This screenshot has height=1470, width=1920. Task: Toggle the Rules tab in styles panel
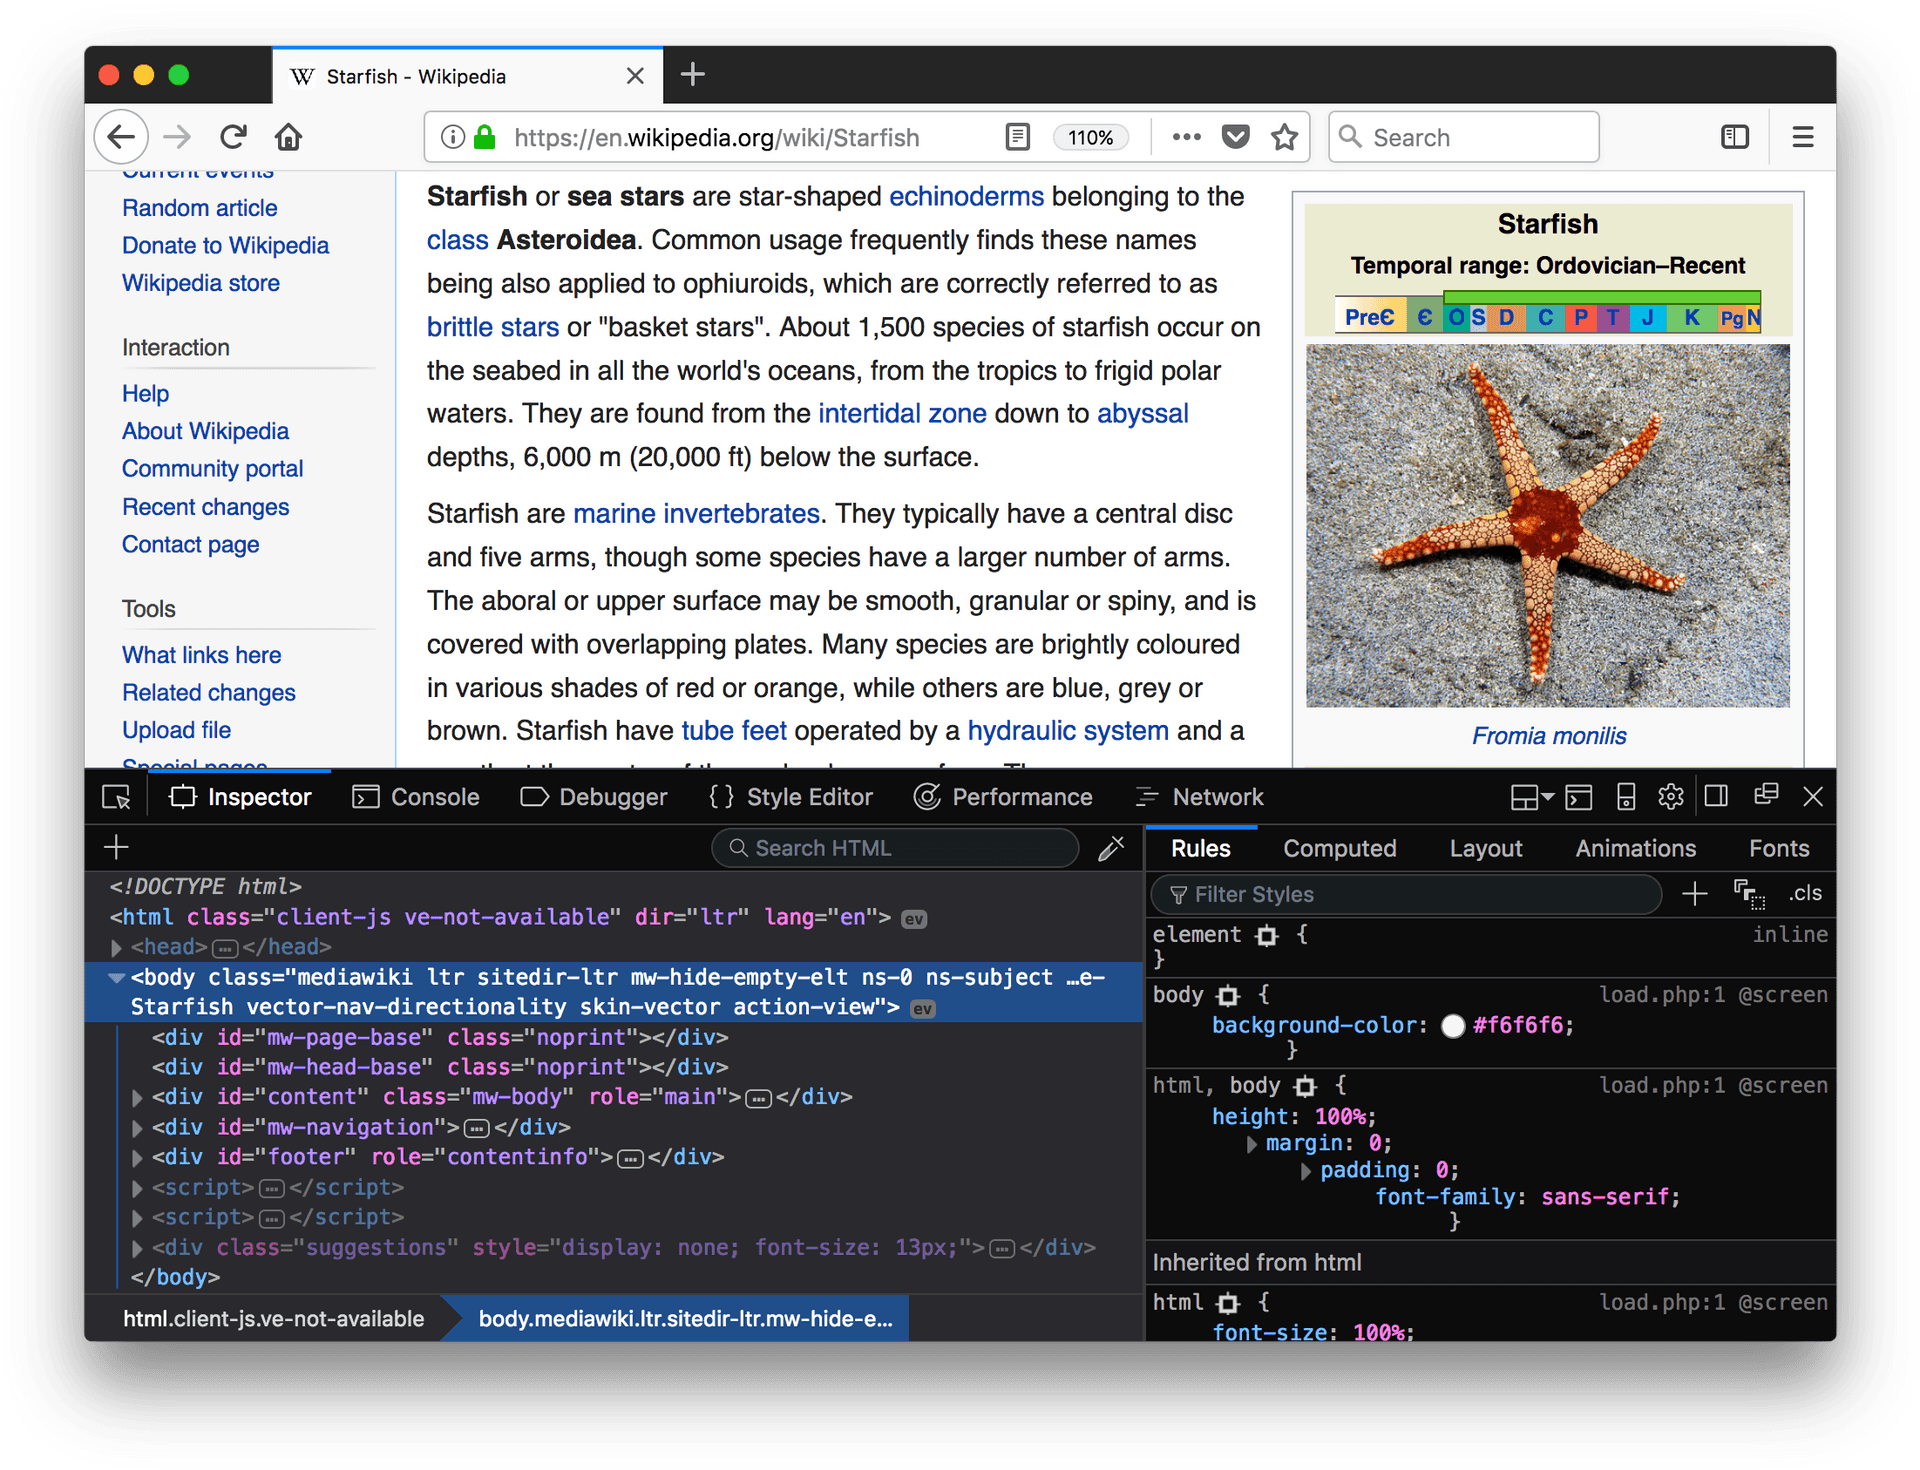pos(1202,846)
